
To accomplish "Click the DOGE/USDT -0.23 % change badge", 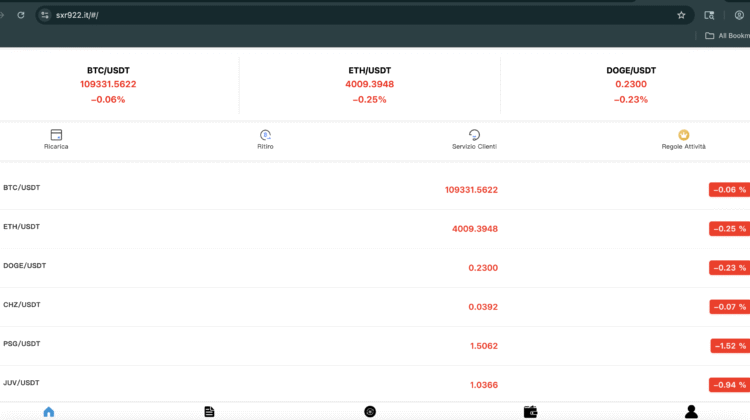I will [x=729, y=267].
